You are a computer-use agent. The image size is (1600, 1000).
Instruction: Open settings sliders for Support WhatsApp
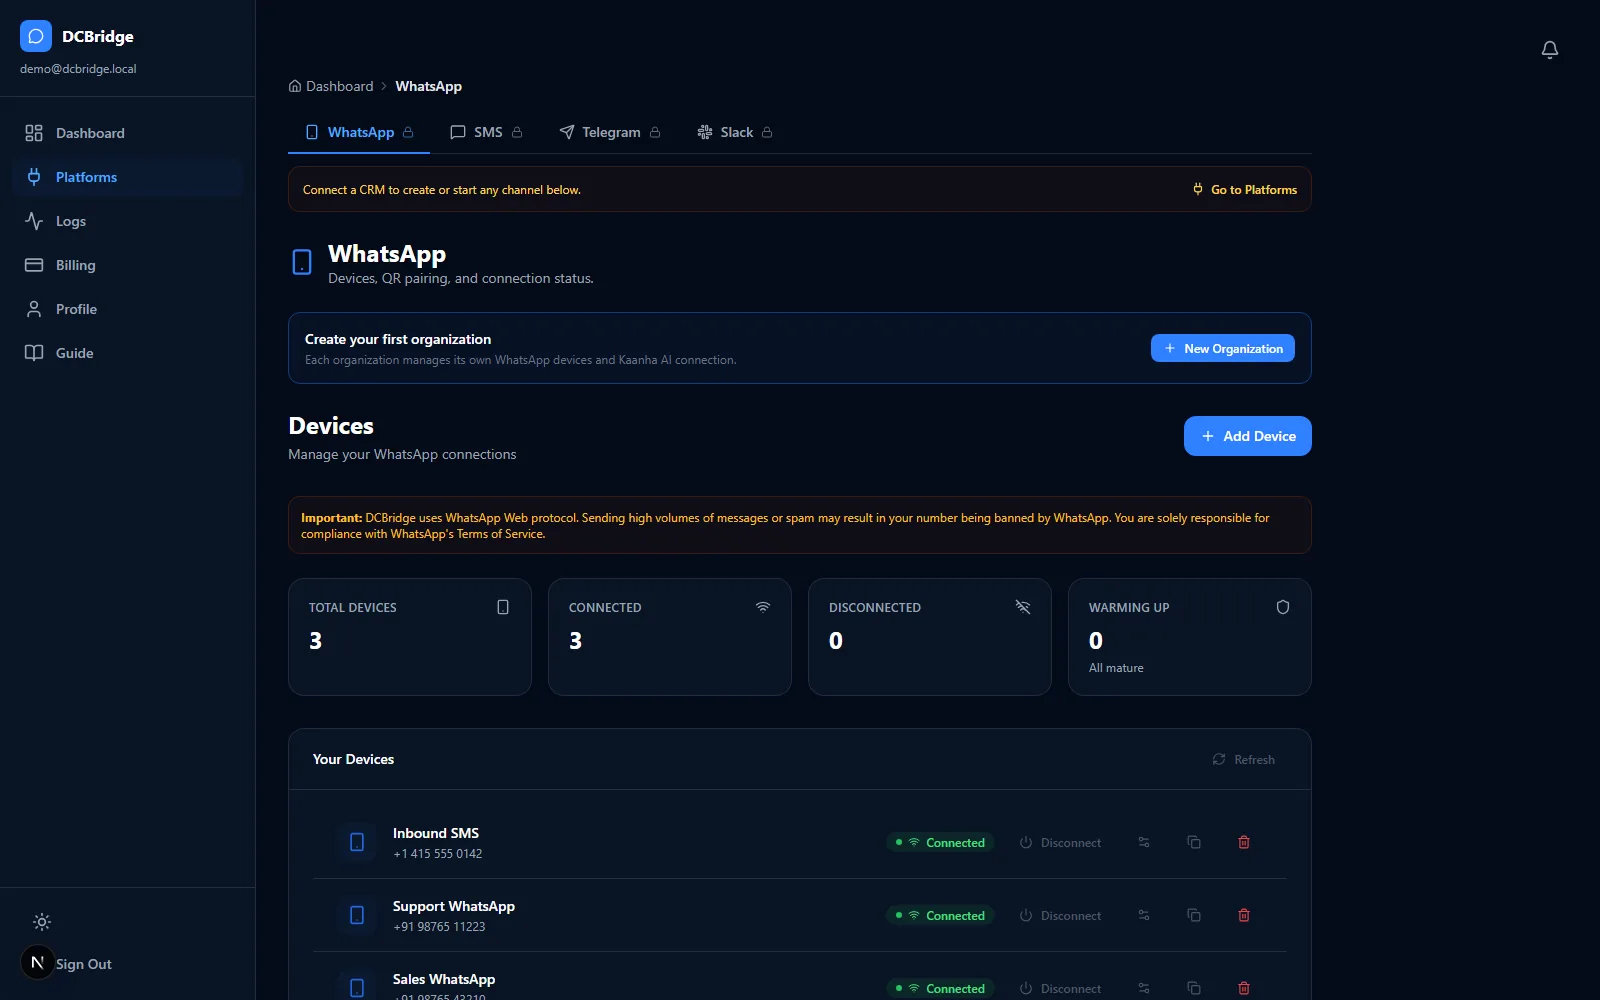coord(1144,915)
